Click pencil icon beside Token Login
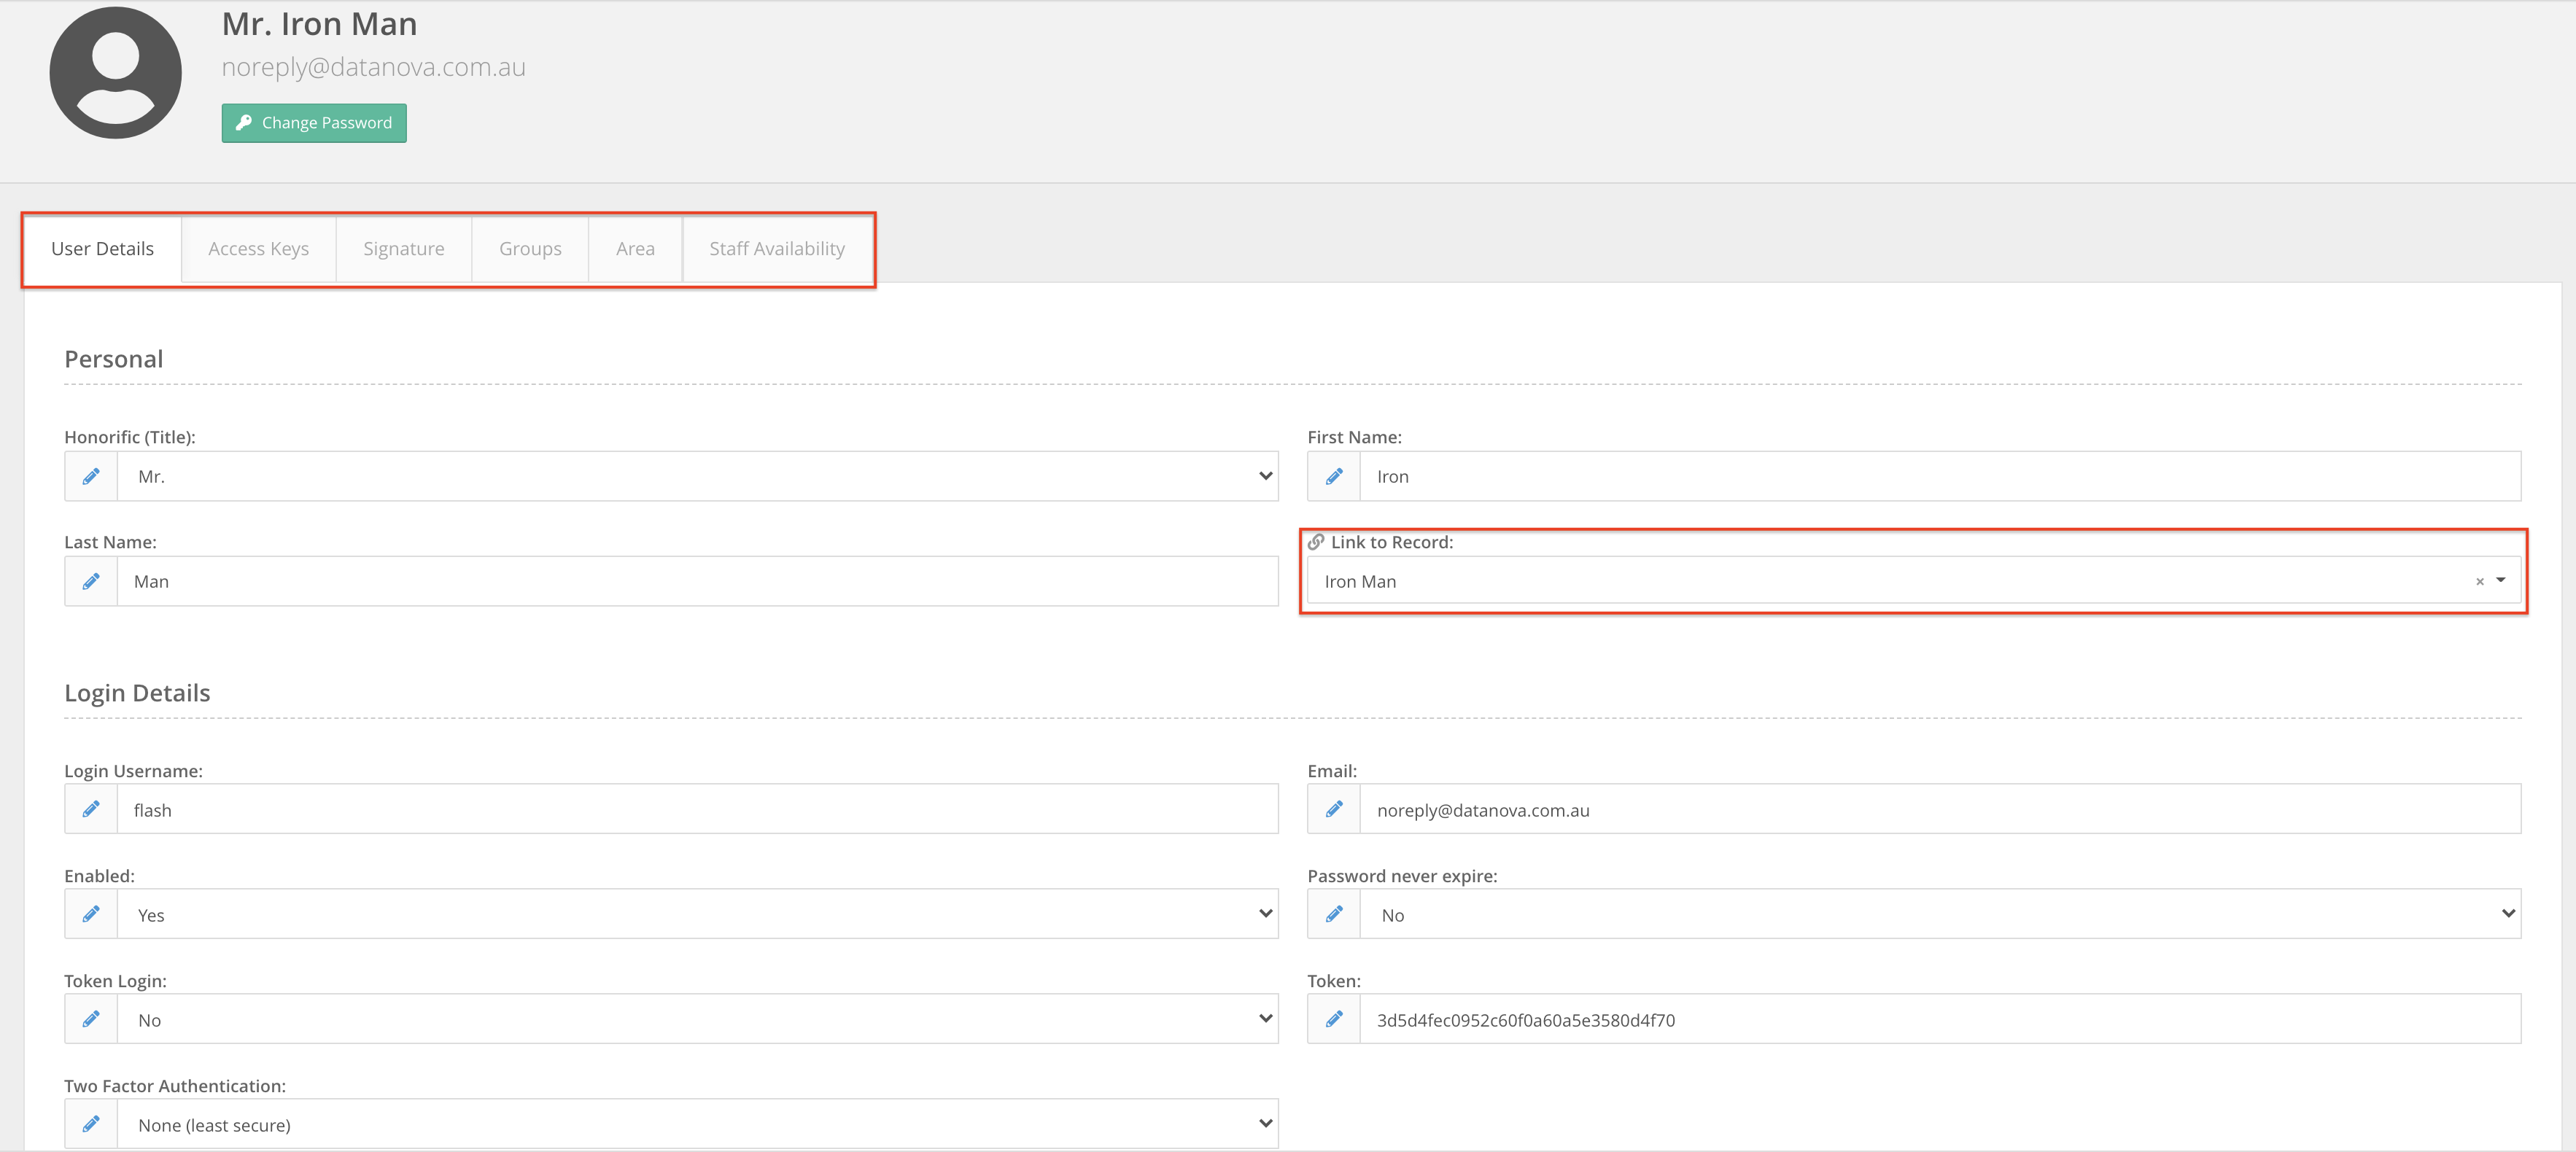The width and height of the screenshot is (2576, 1152). tap(91, 1020)
